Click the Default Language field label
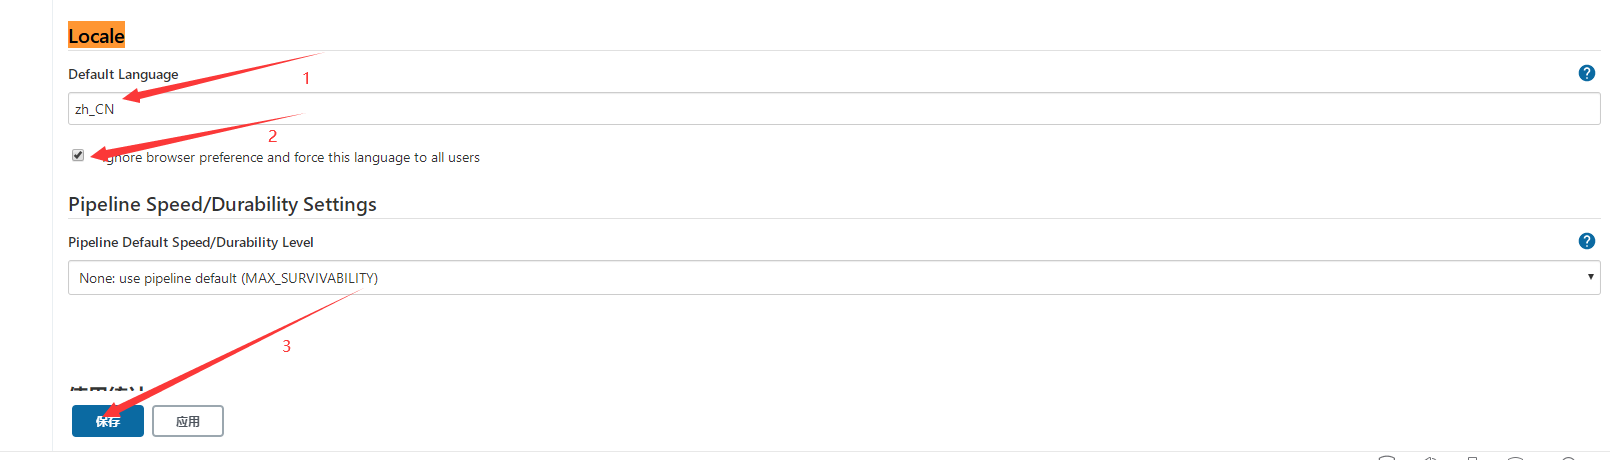This screenshot has height=460, width=1610. [123, 74]
